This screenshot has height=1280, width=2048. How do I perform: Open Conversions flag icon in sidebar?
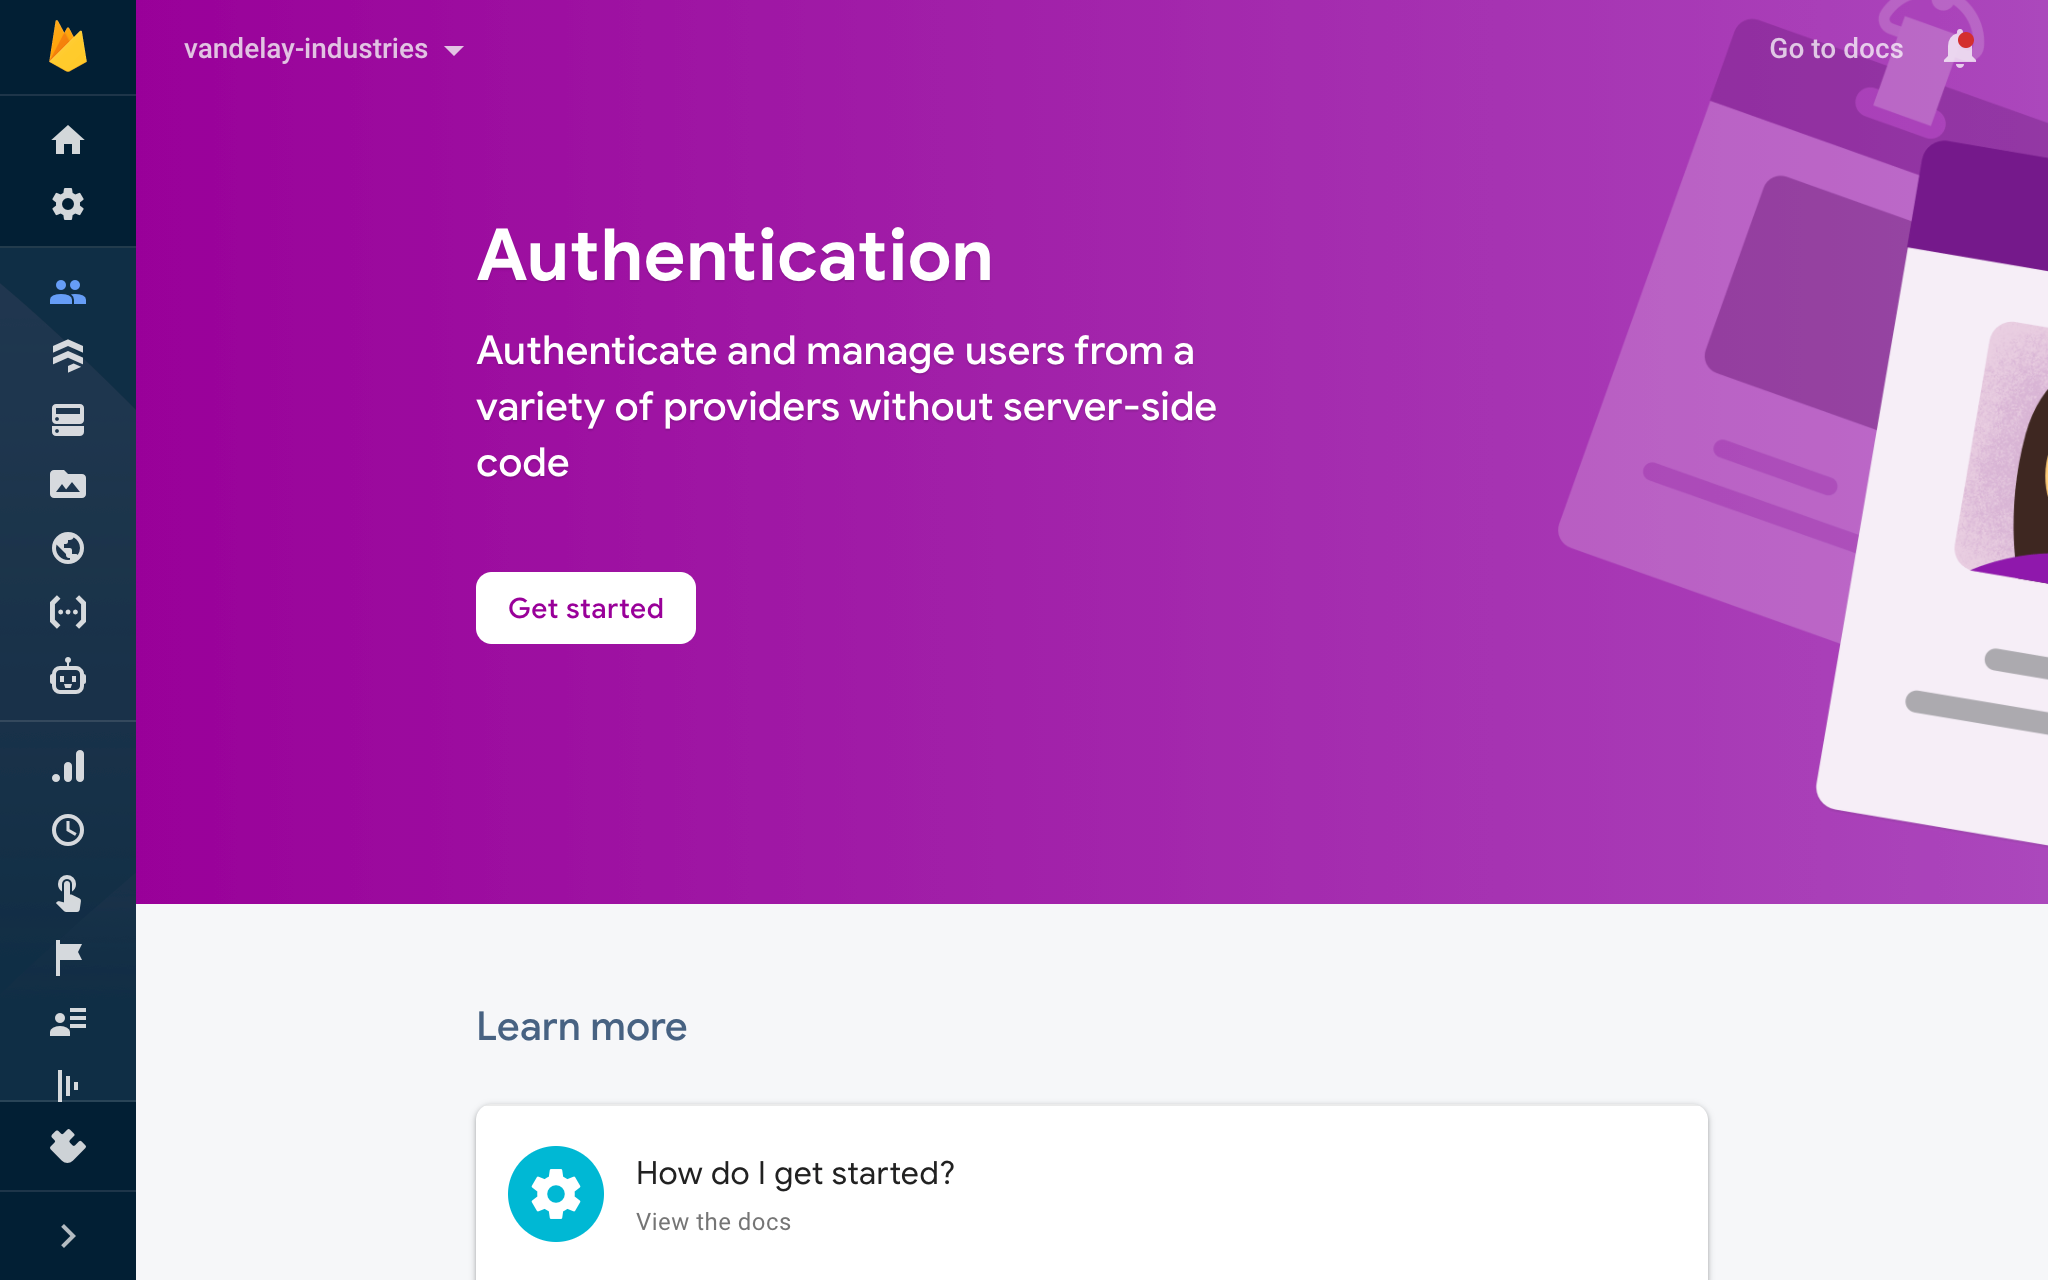(68, 958)
